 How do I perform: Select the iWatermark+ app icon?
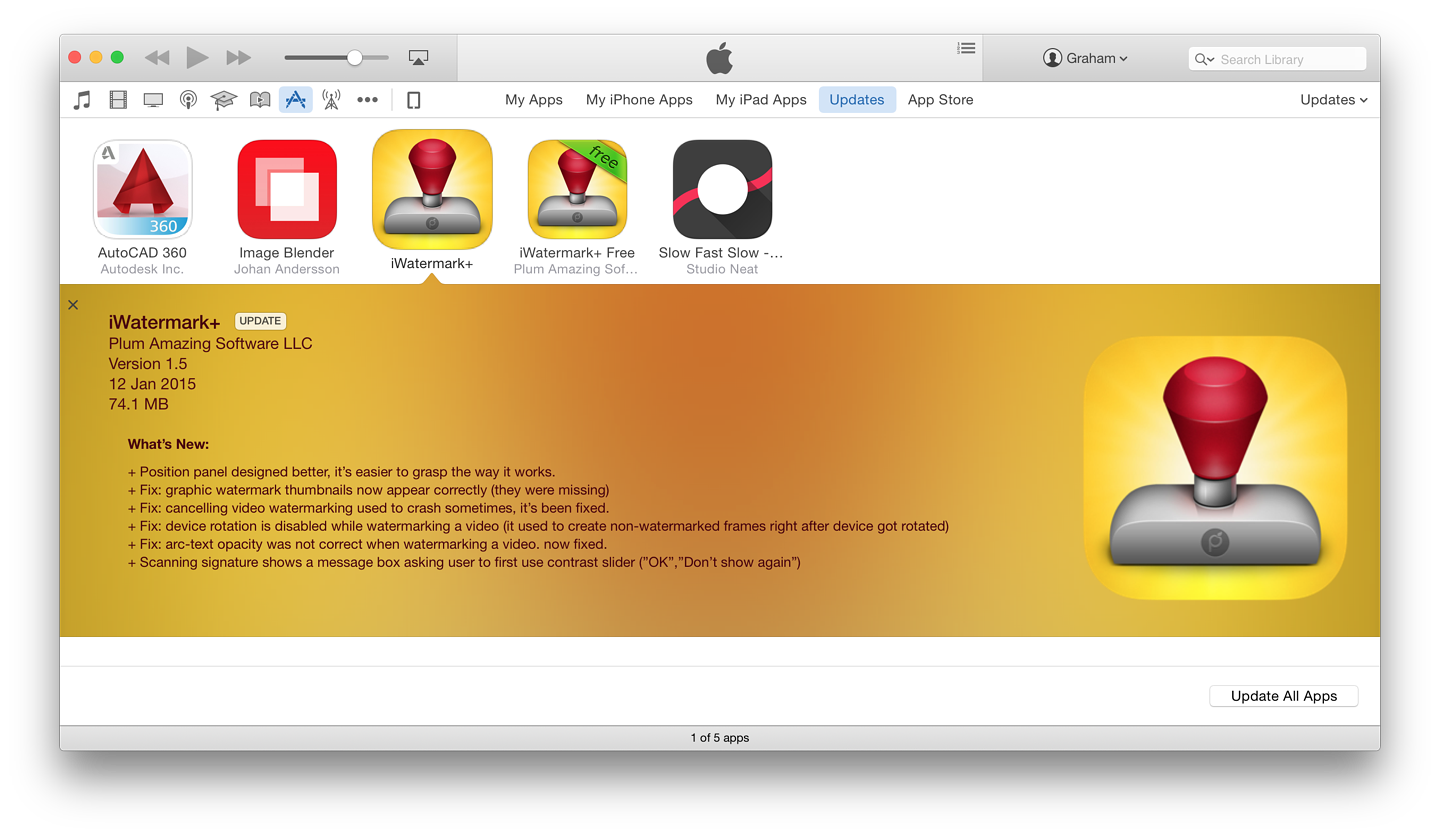432,189
